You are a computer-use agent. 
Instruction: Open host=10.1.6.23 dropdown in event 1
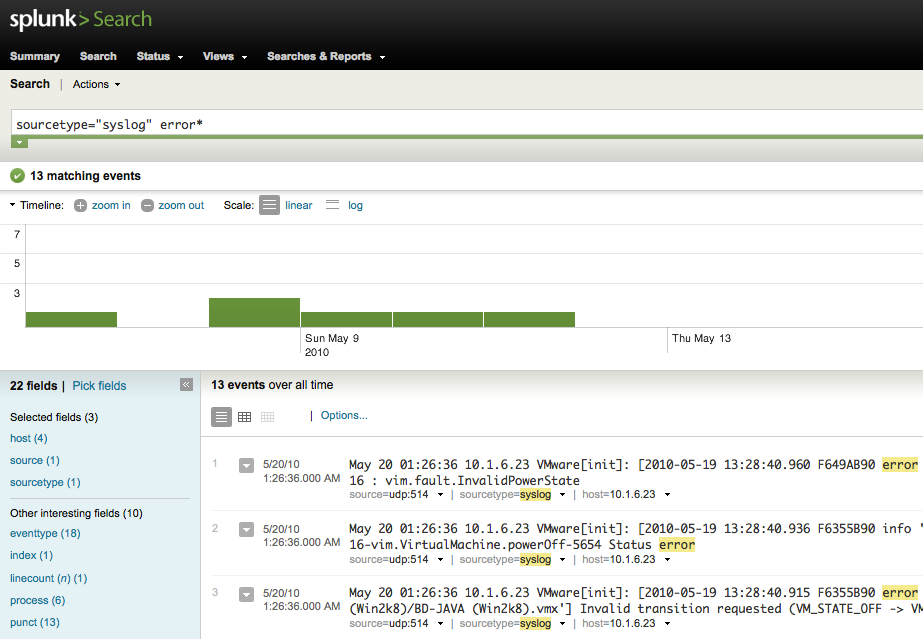668,495
